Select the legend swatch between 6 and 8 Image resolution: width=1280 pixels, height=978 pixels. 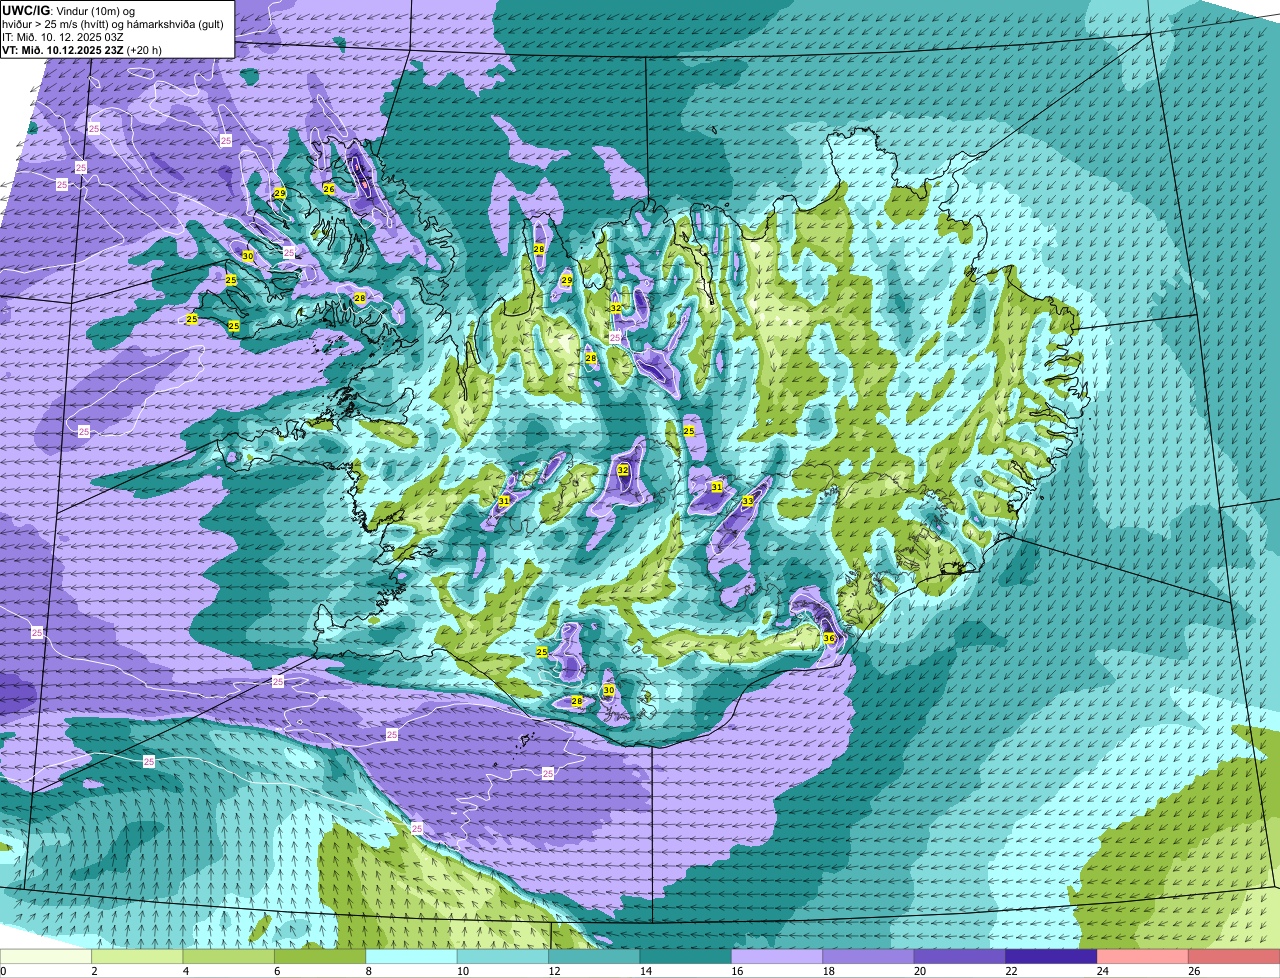point(320,956)
